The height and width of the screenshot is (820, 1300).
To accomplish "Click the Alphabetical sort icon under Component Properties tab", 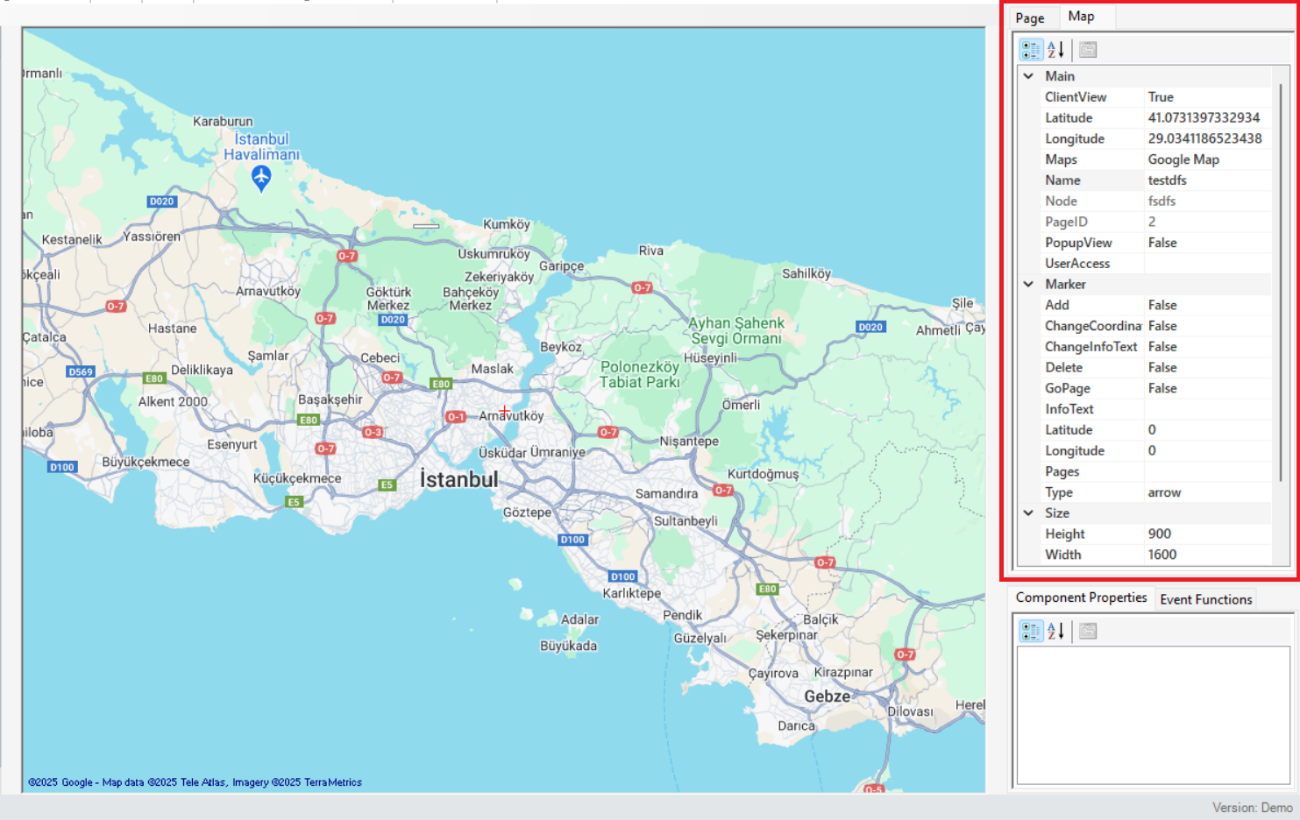I will [1056, 631].
